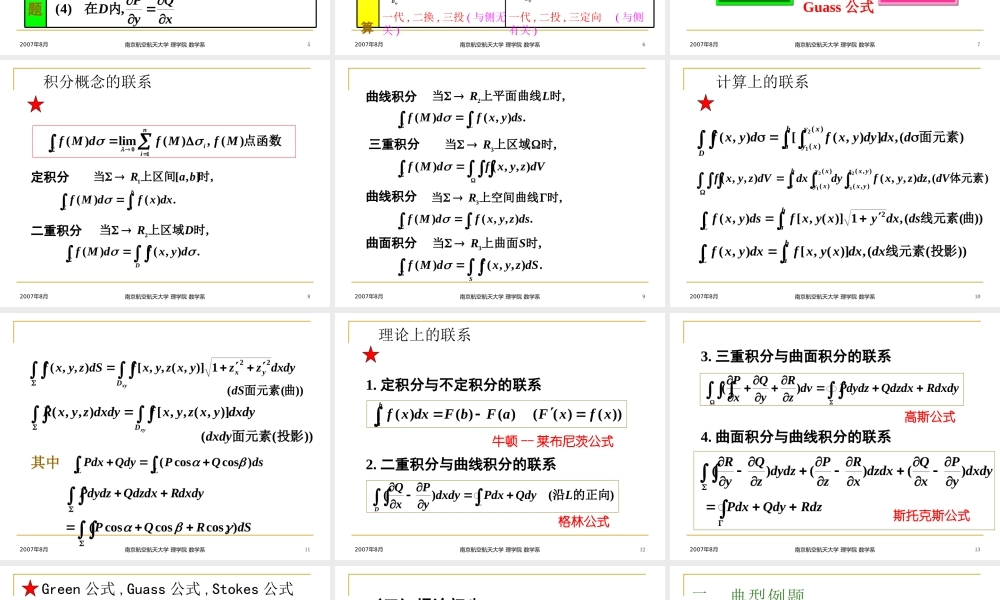
Task: Open the slide headed Green 公式, Guass 公式, Stokes 公式
Action: point(165,583)
